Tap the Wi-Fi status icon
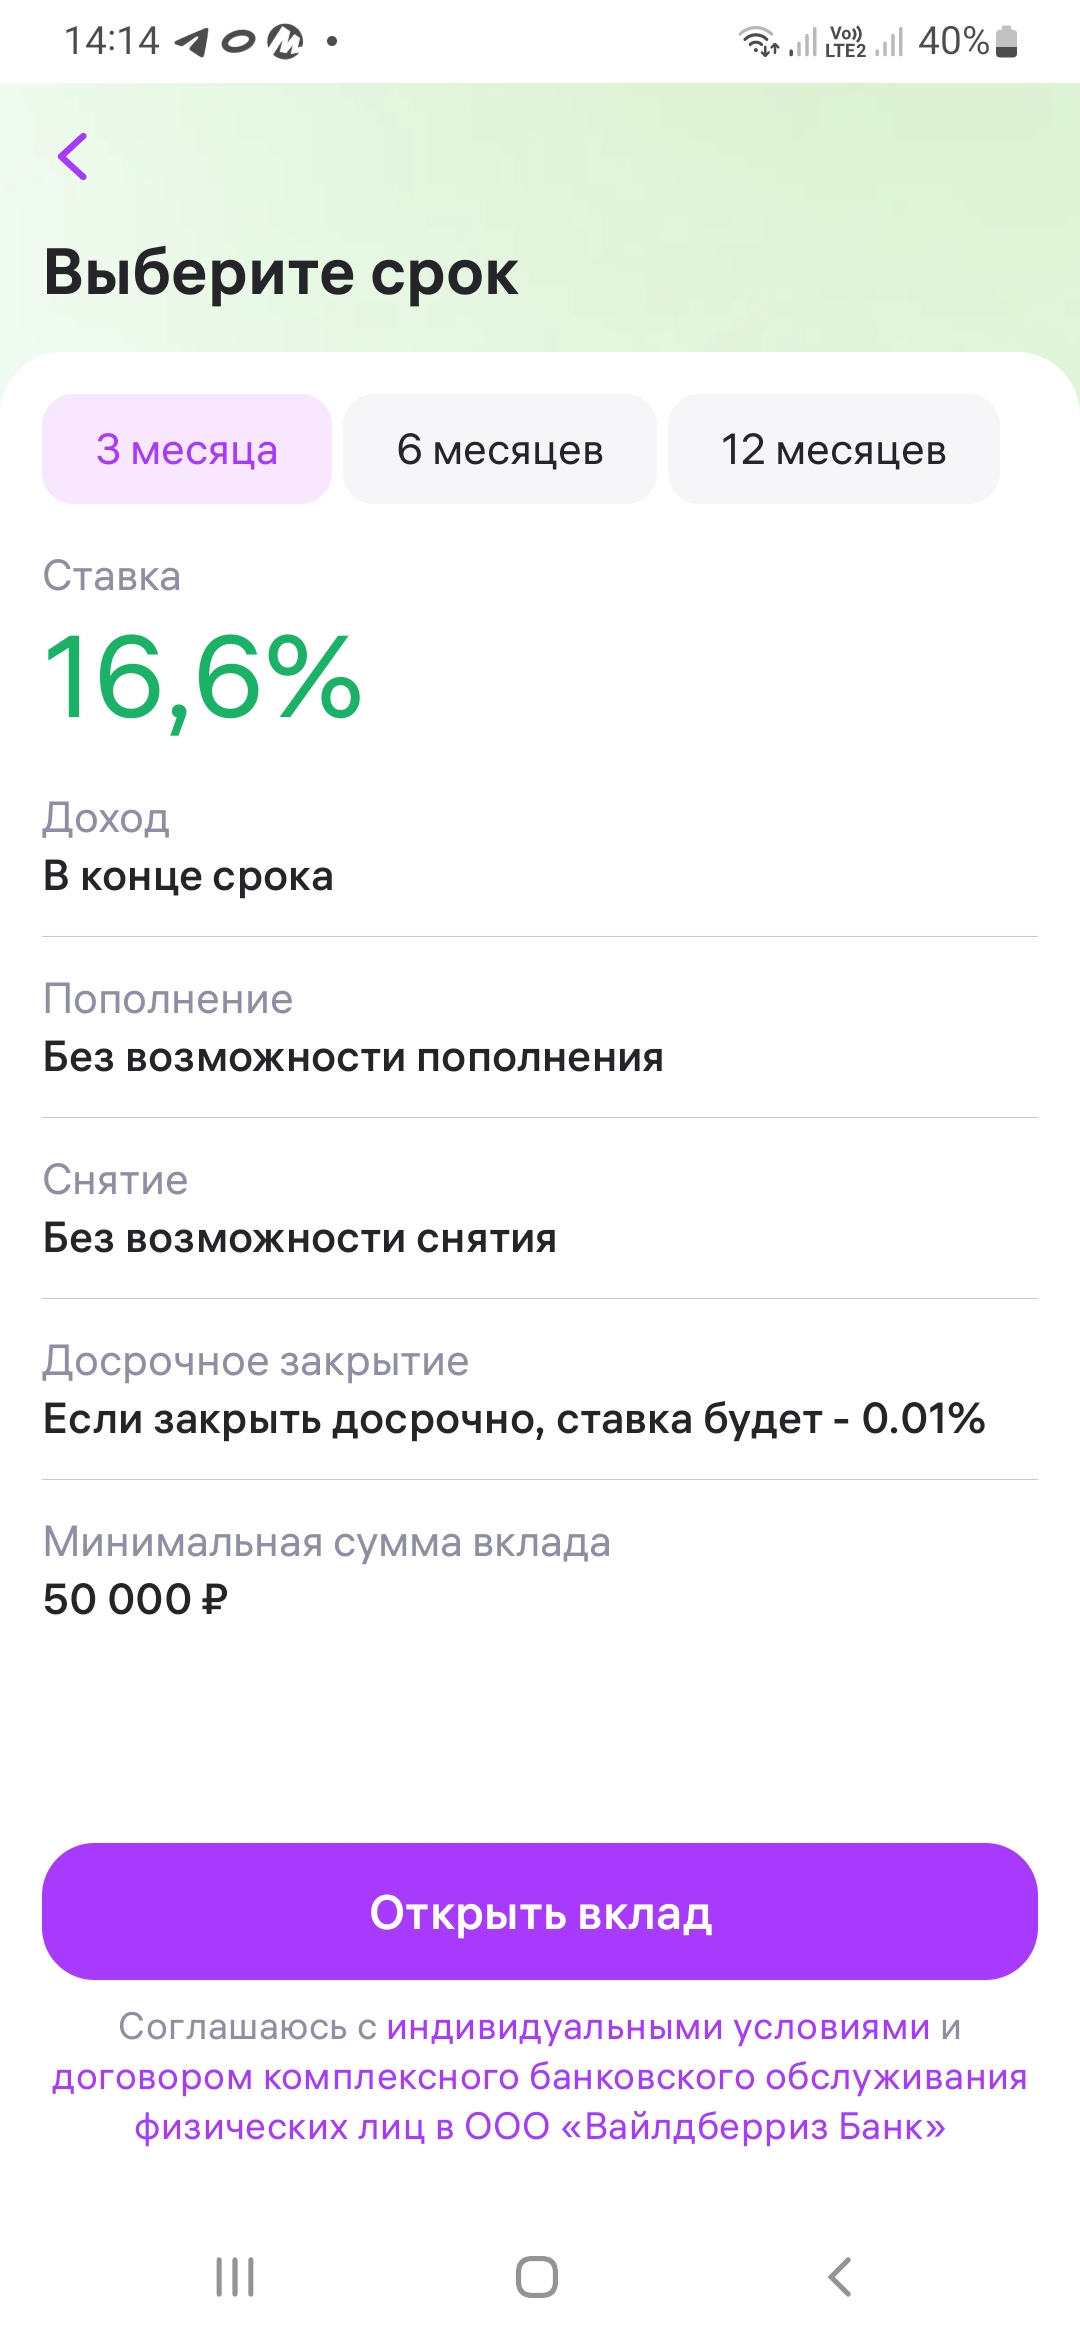1080x2340 pixels. (758, 42)
